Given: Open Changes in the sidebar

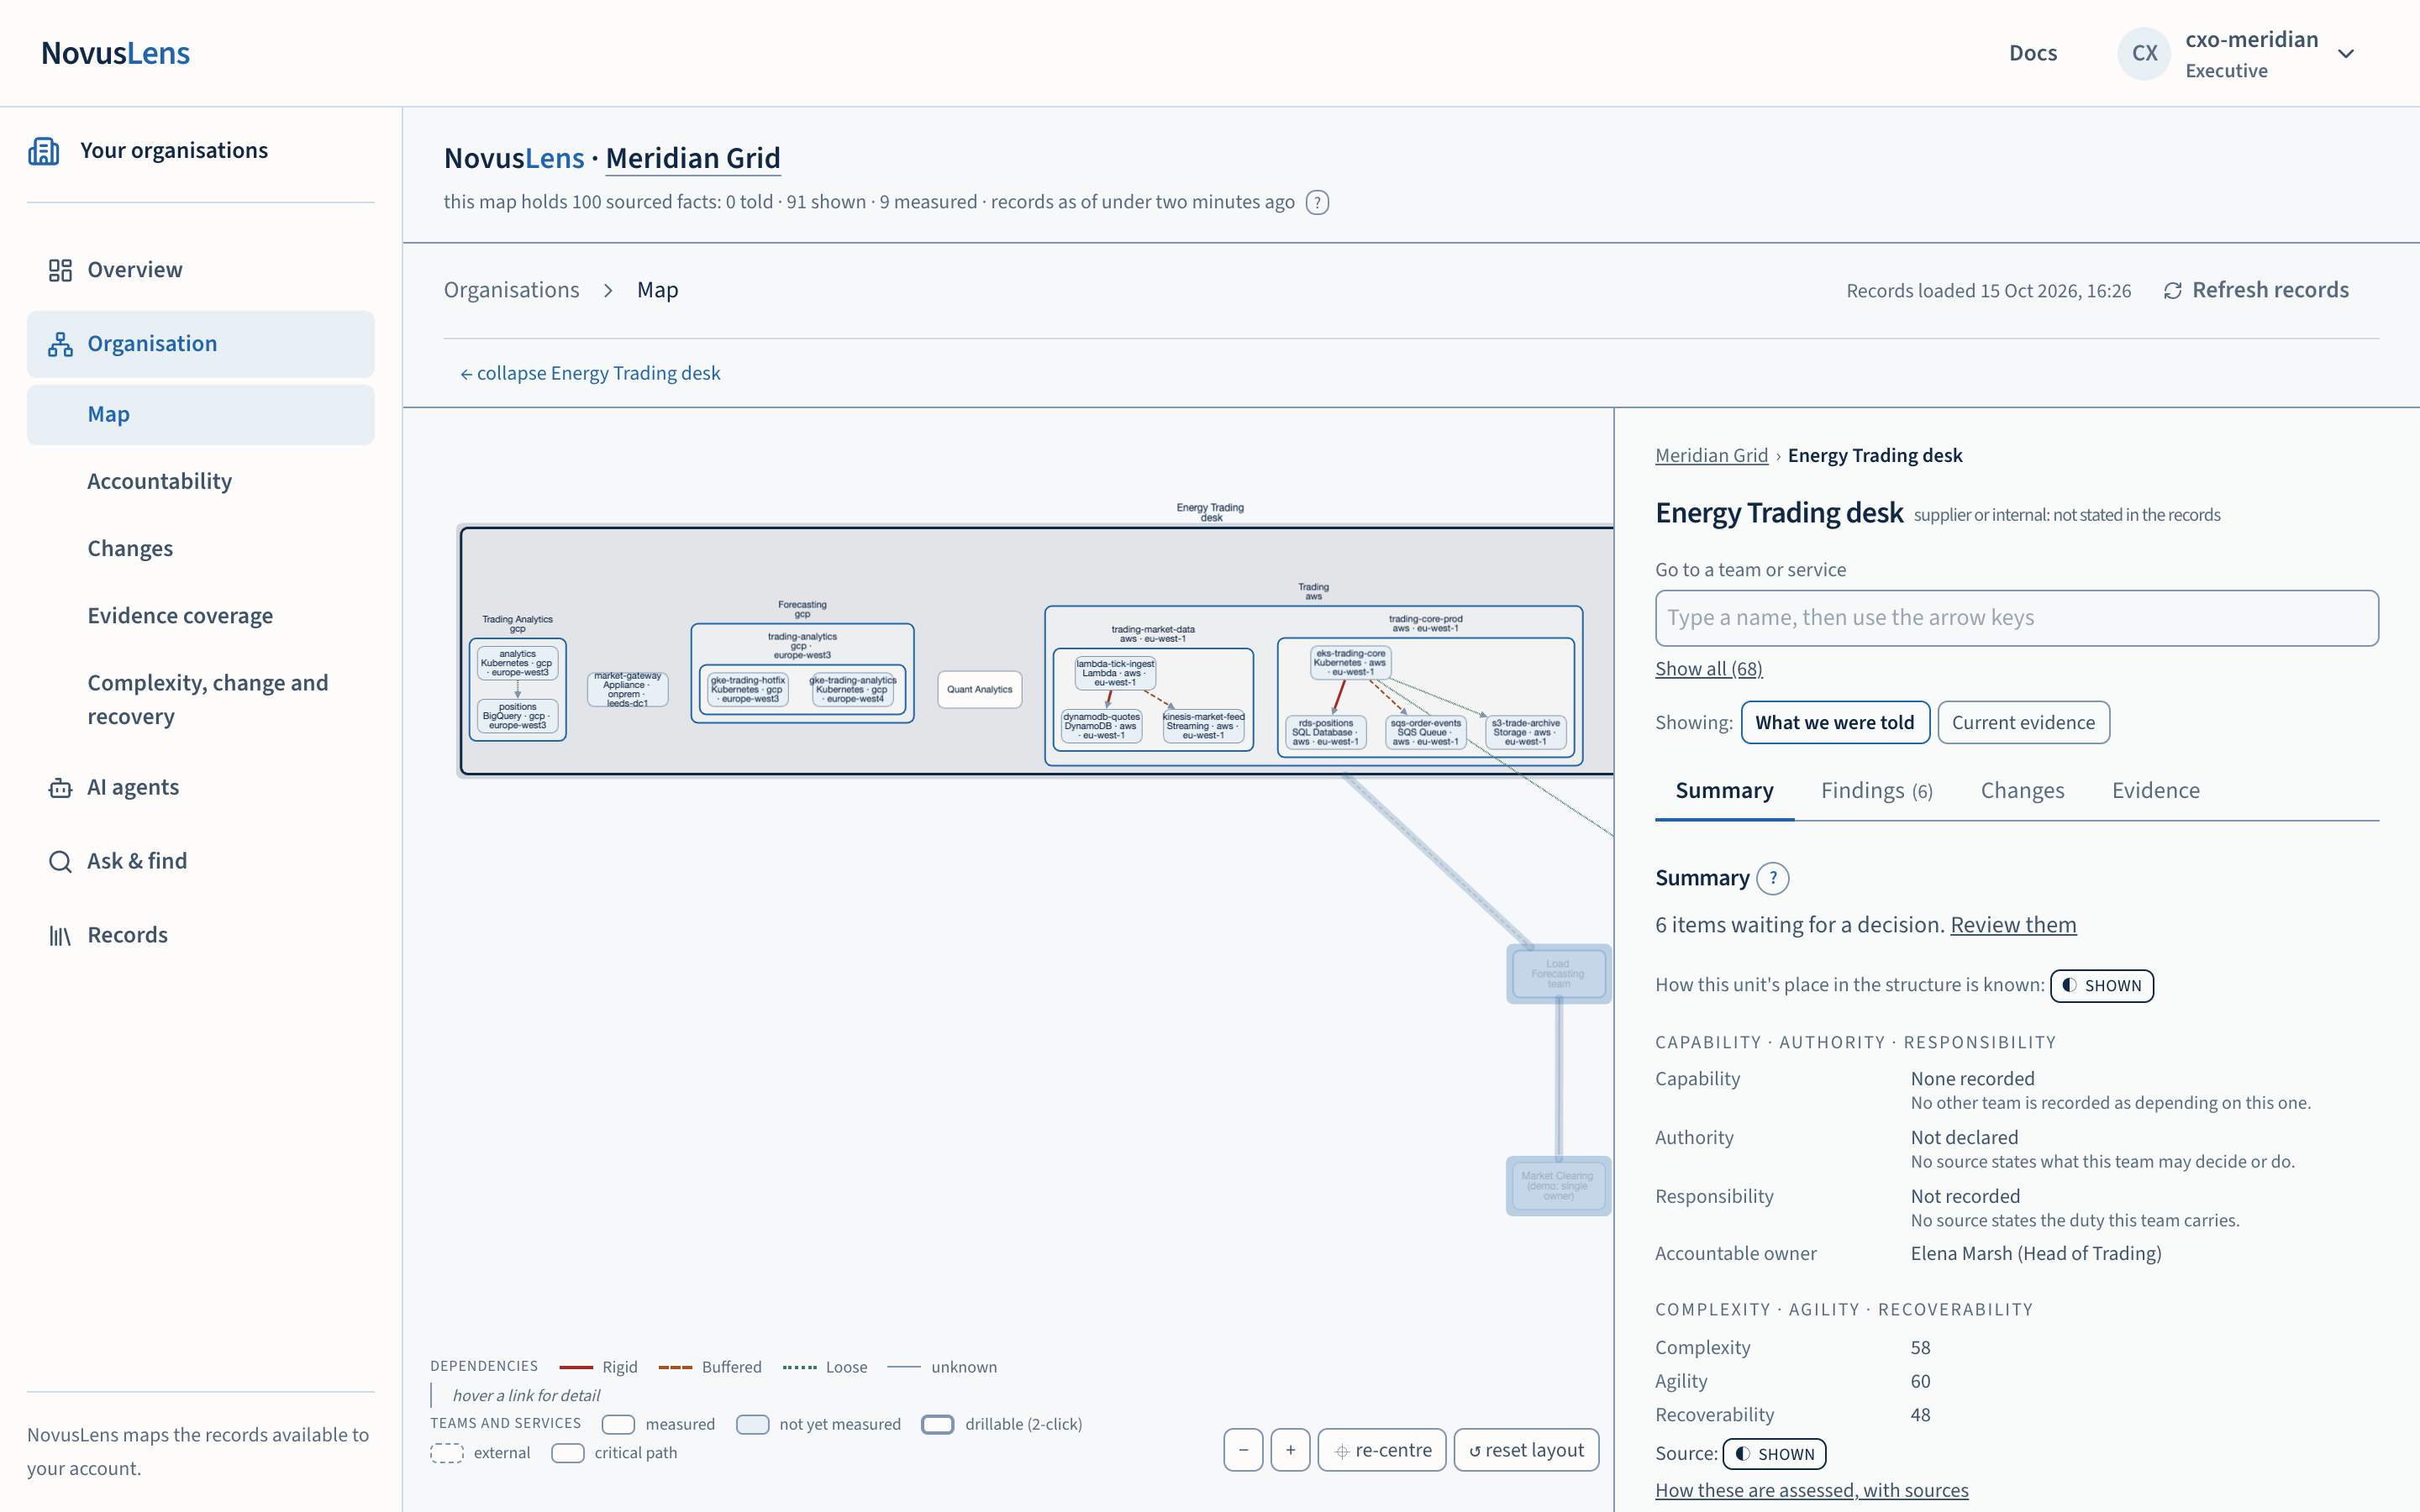Looking at the screenshot, I should pyautogui.click(x=201, y=548).
